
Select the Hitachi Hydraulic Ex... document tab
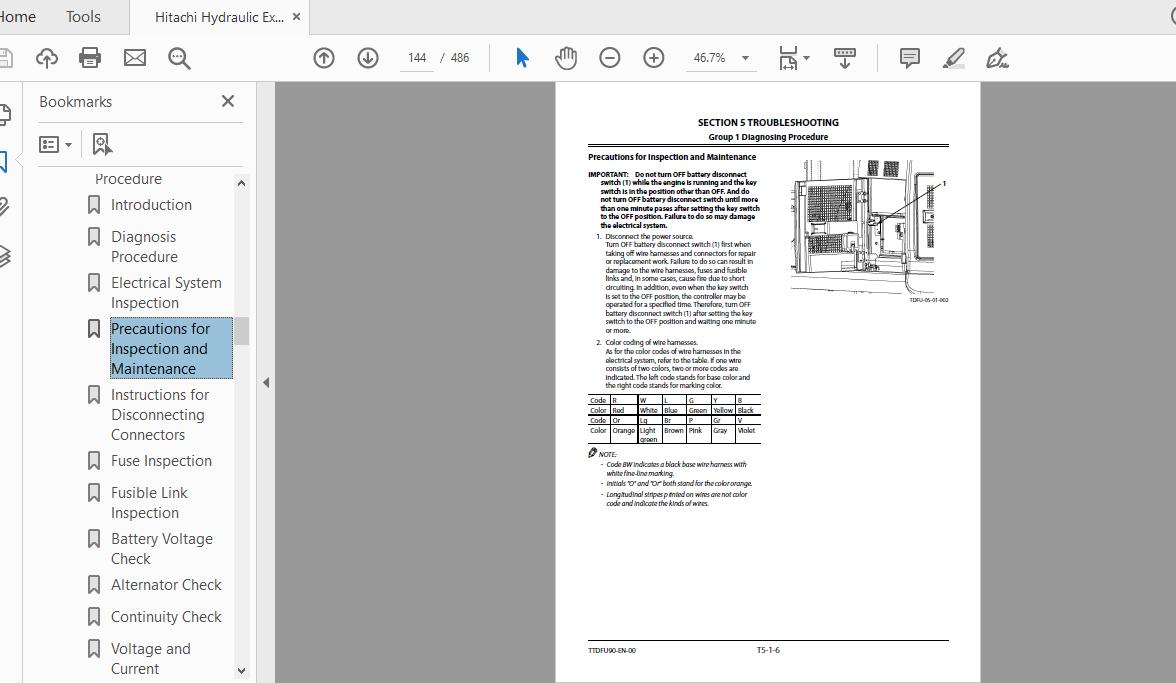click(219, 17)
